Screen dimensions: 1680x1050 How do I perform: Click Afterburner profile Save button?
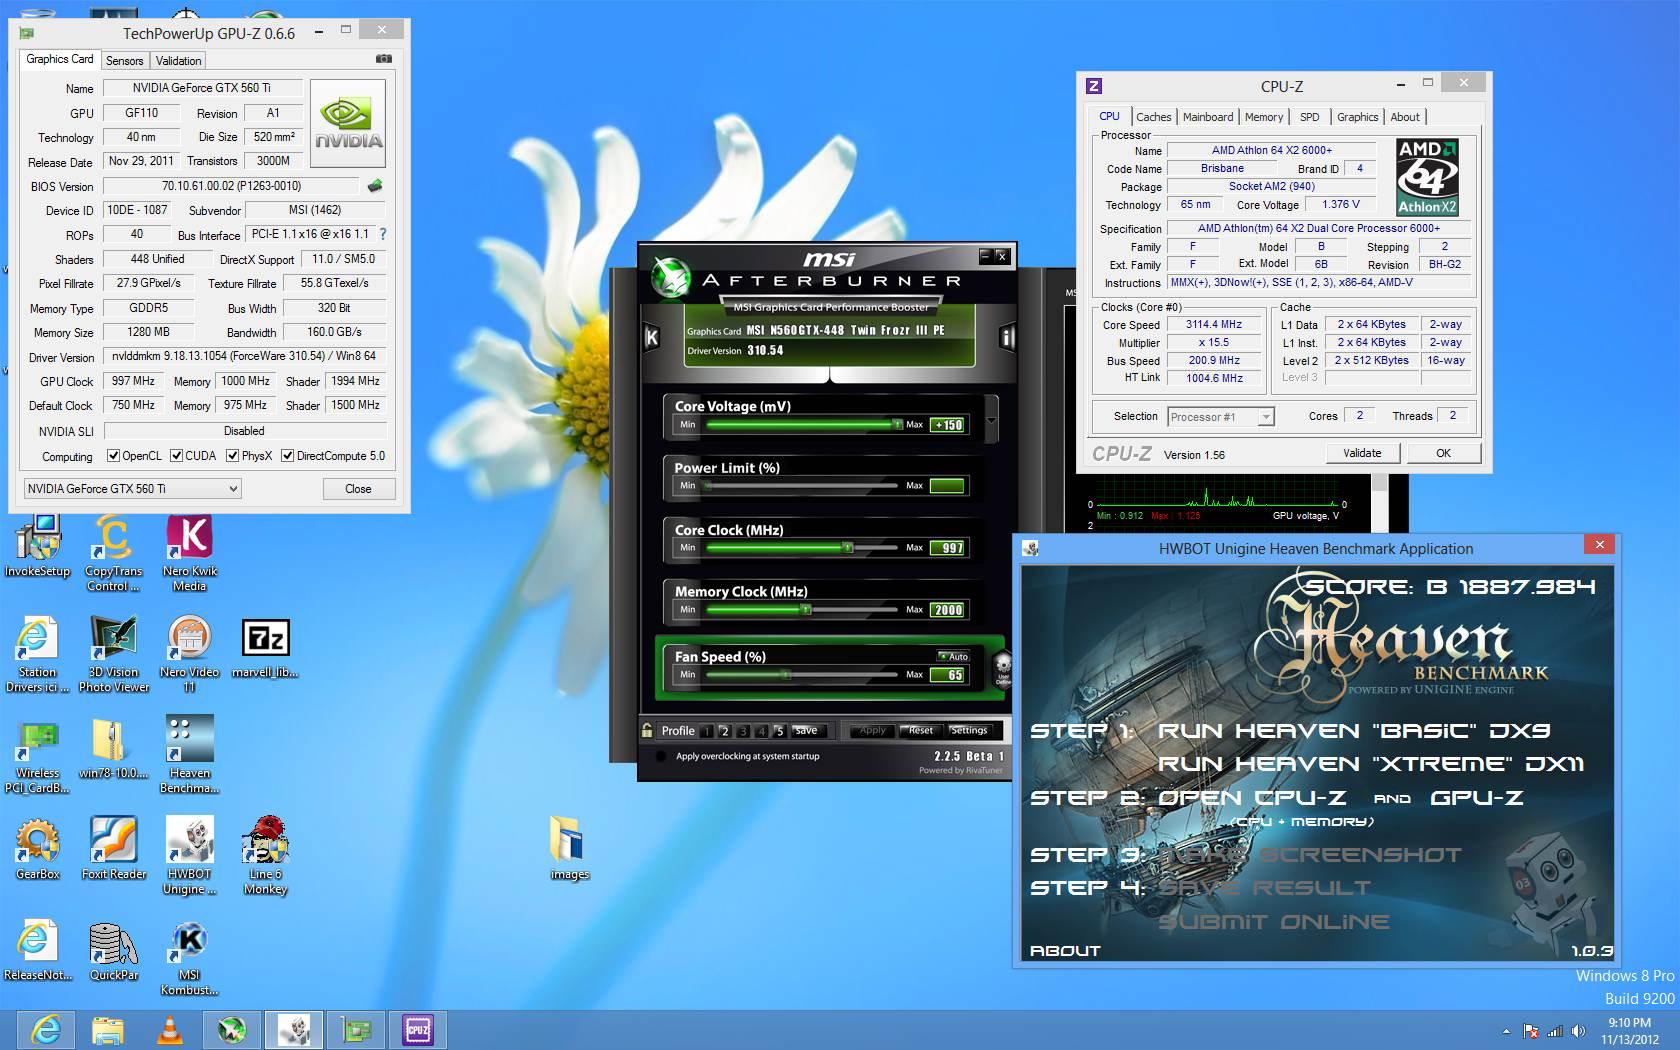click(806, 730)
